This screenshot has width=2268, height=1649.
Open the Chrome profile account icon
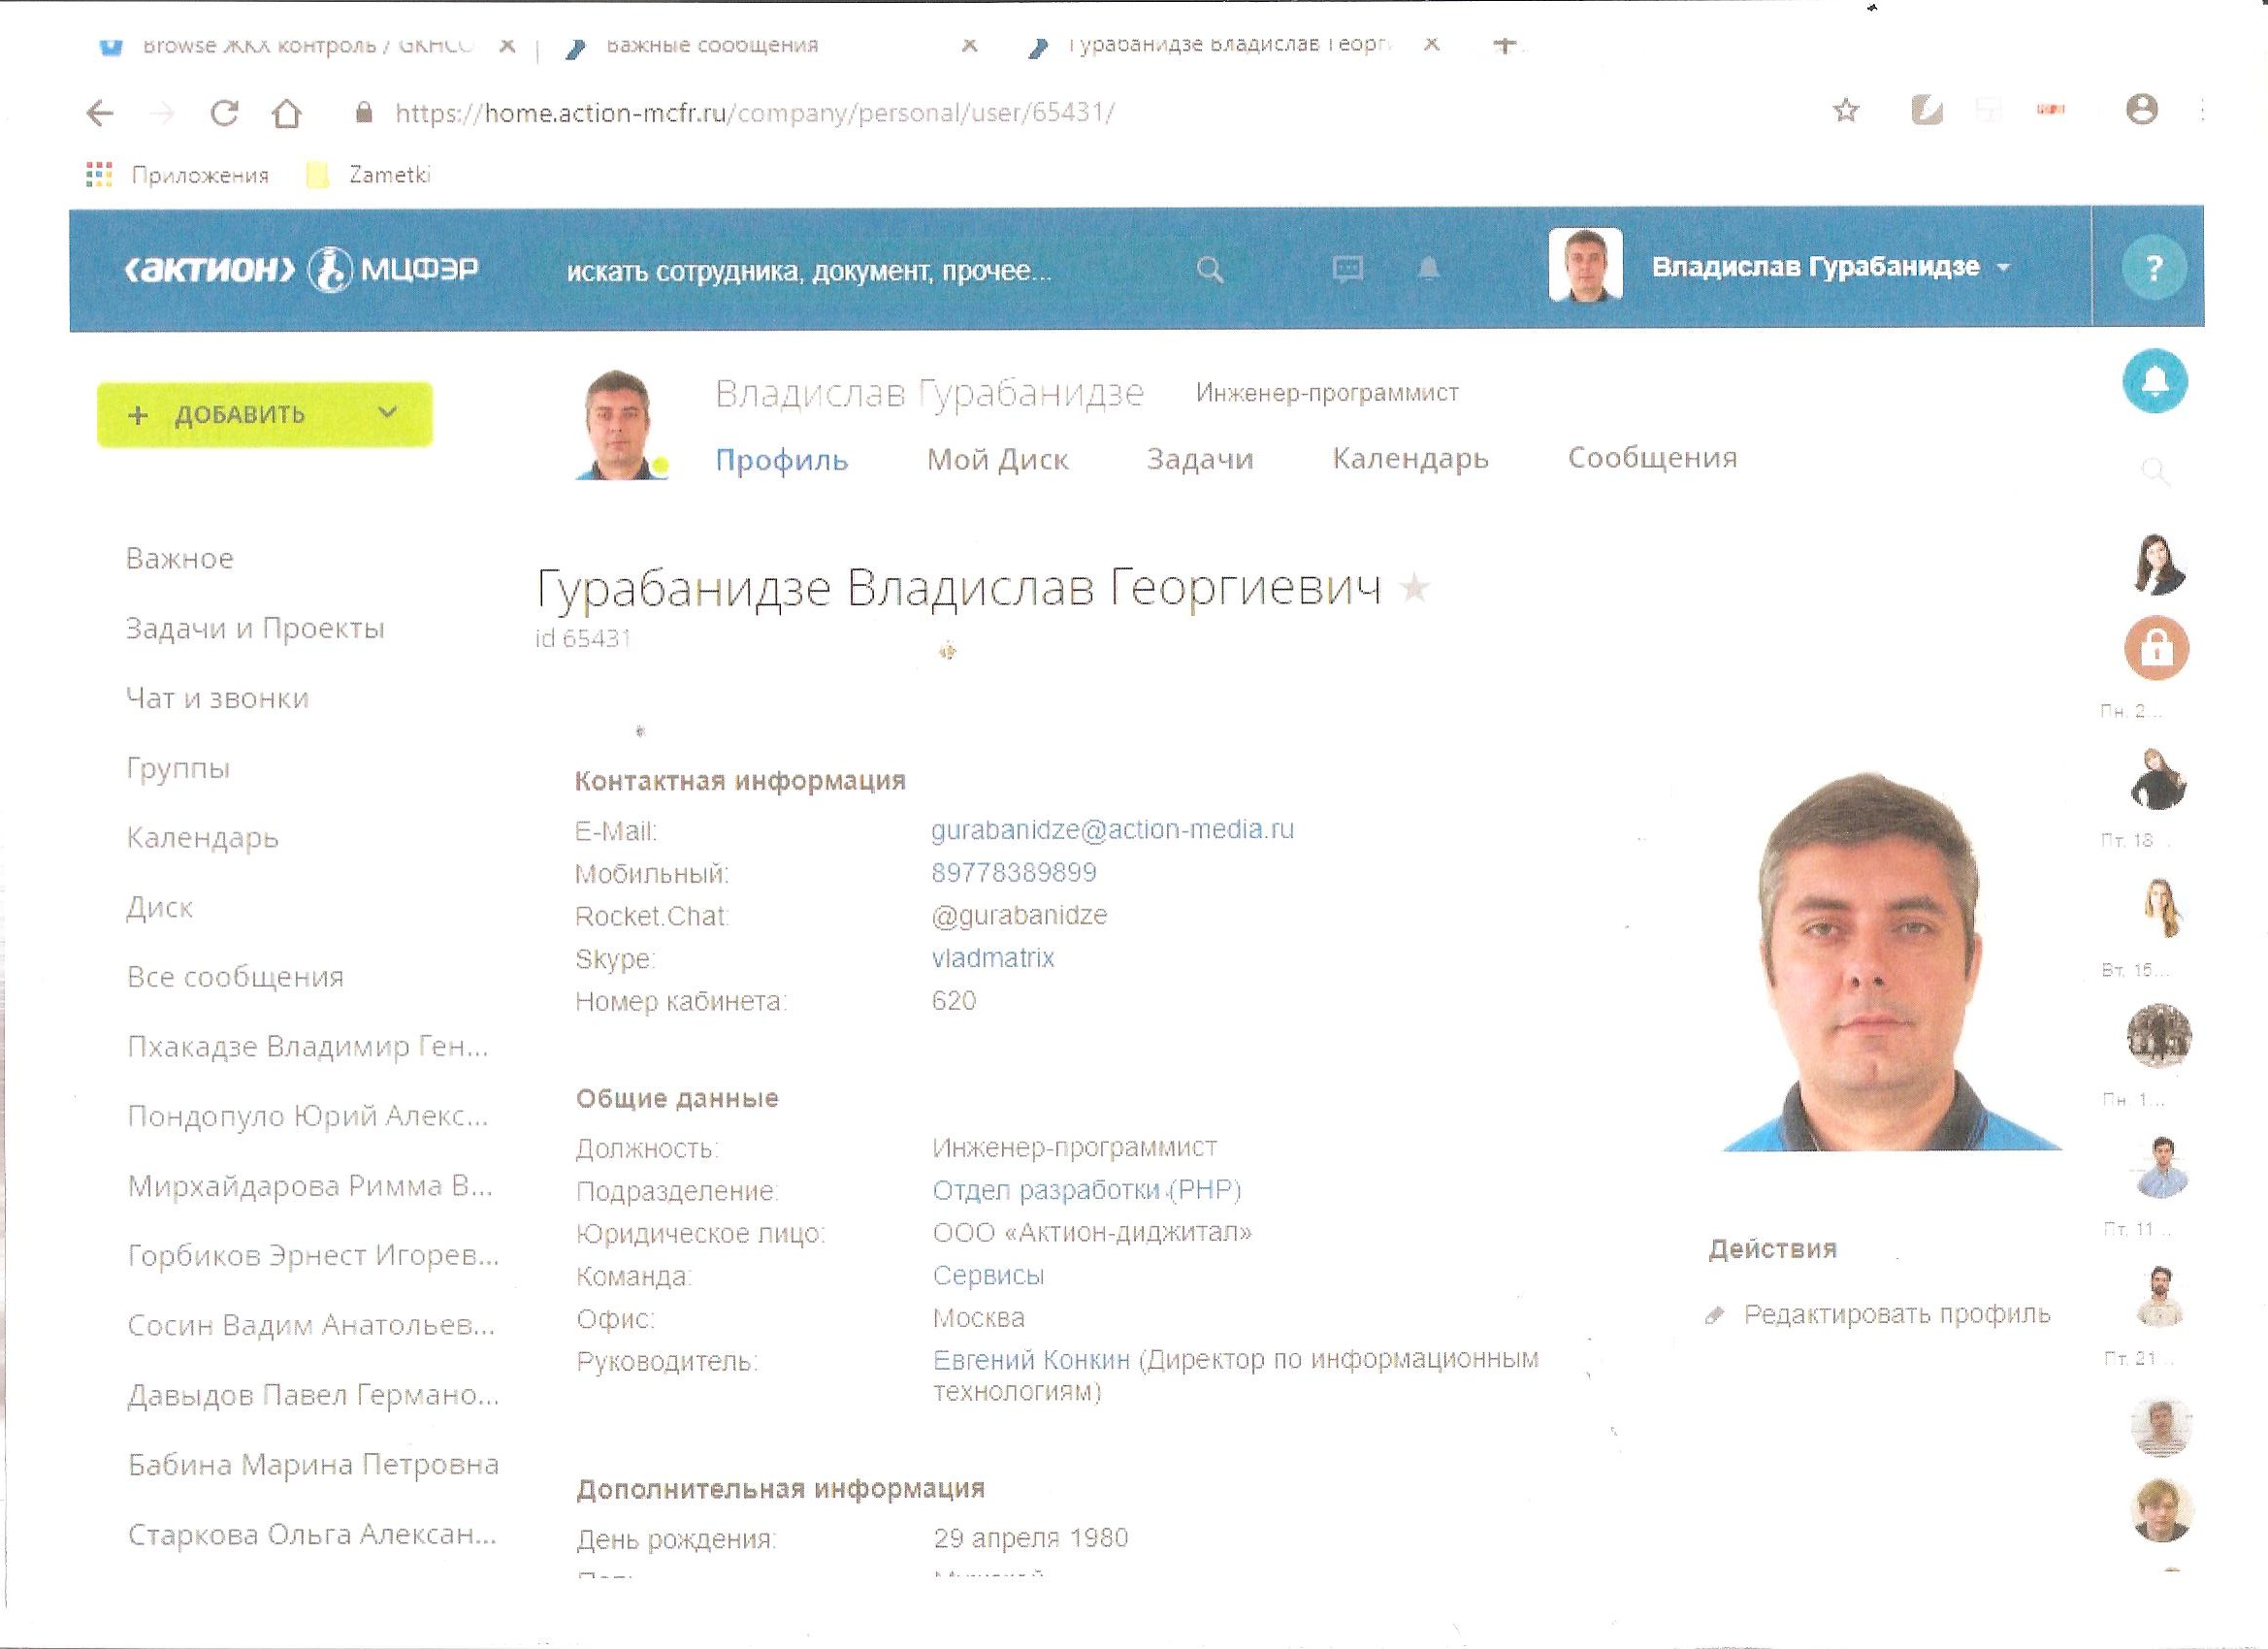pyautogui.click(x=2141, y=109)
